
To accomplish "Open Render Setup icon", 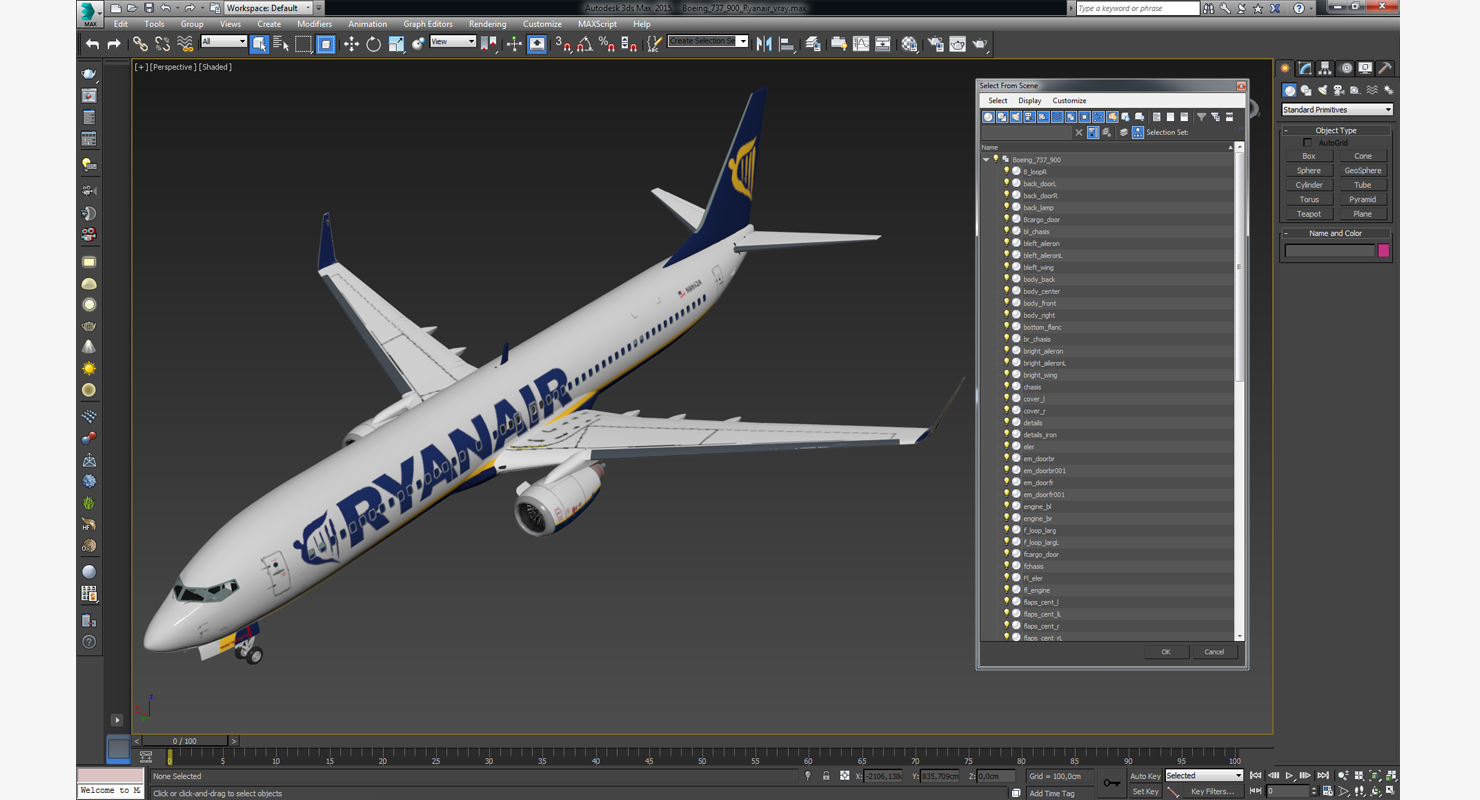I will pyautogui.click(x=935, y=44).
